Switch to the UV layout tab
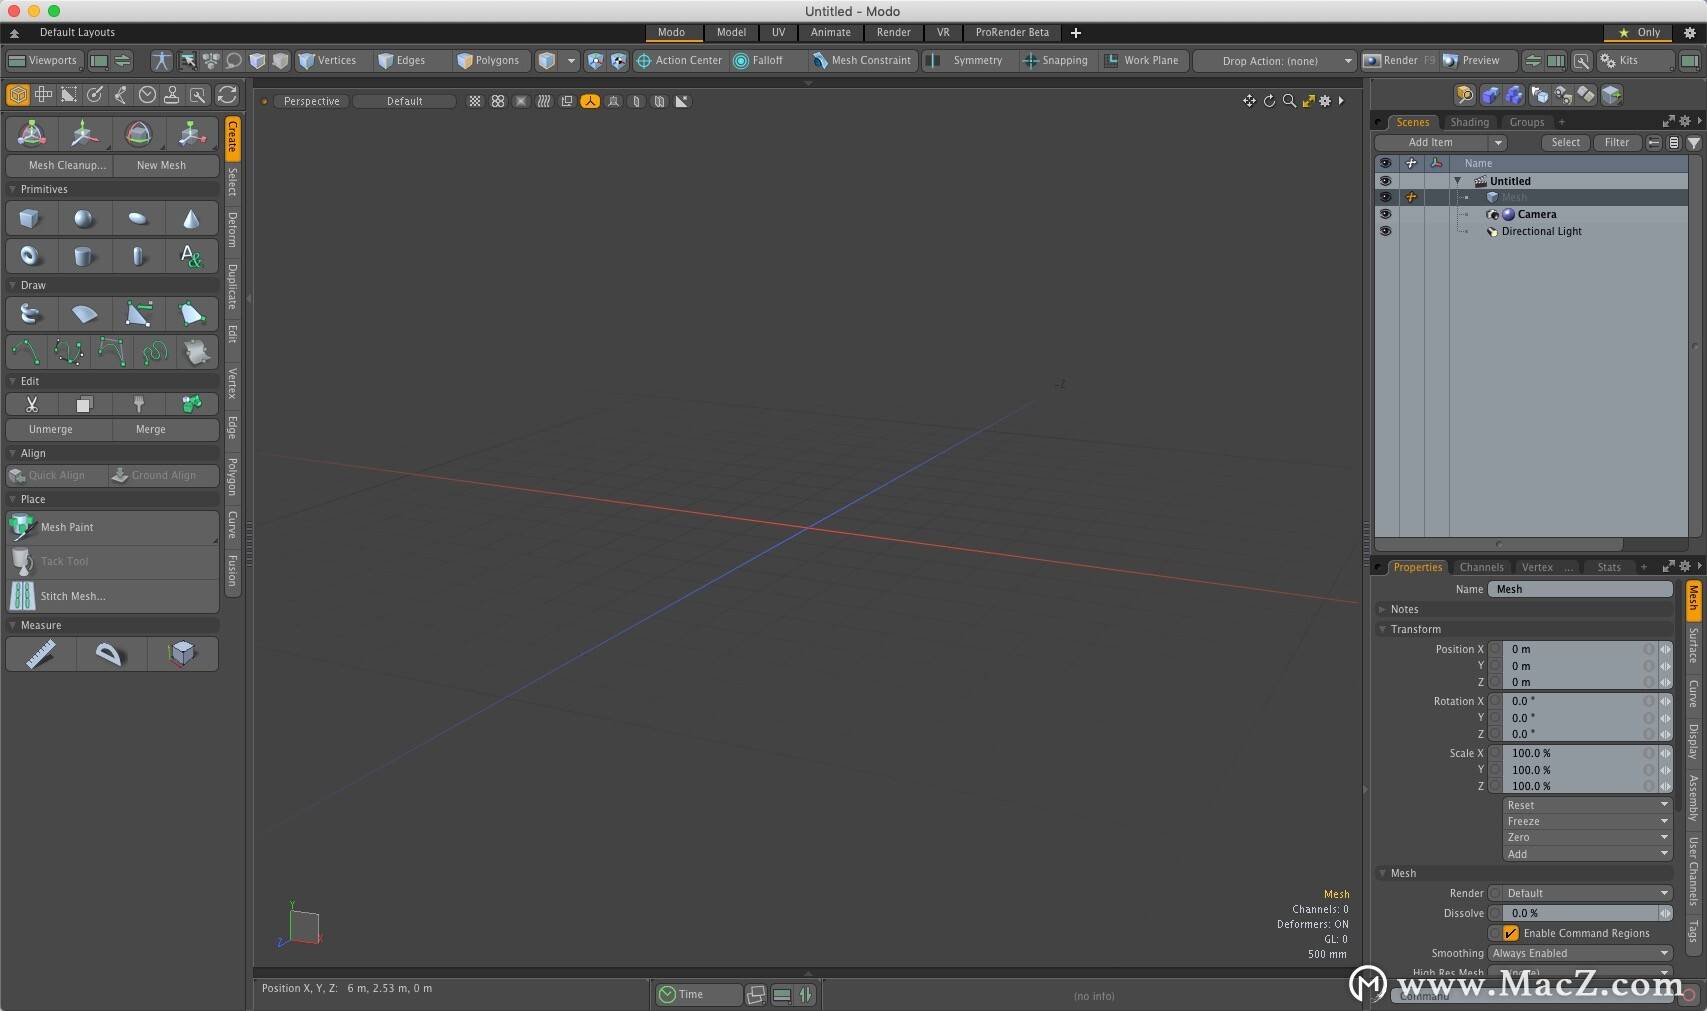1707x1011 pixels. coord(778,32)
